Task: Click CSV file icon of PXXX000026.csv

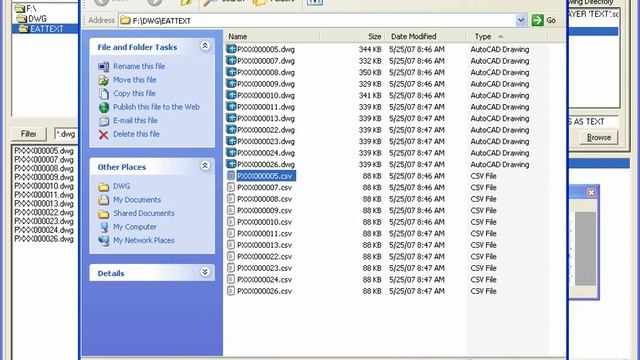Action: tap(231, 291)
